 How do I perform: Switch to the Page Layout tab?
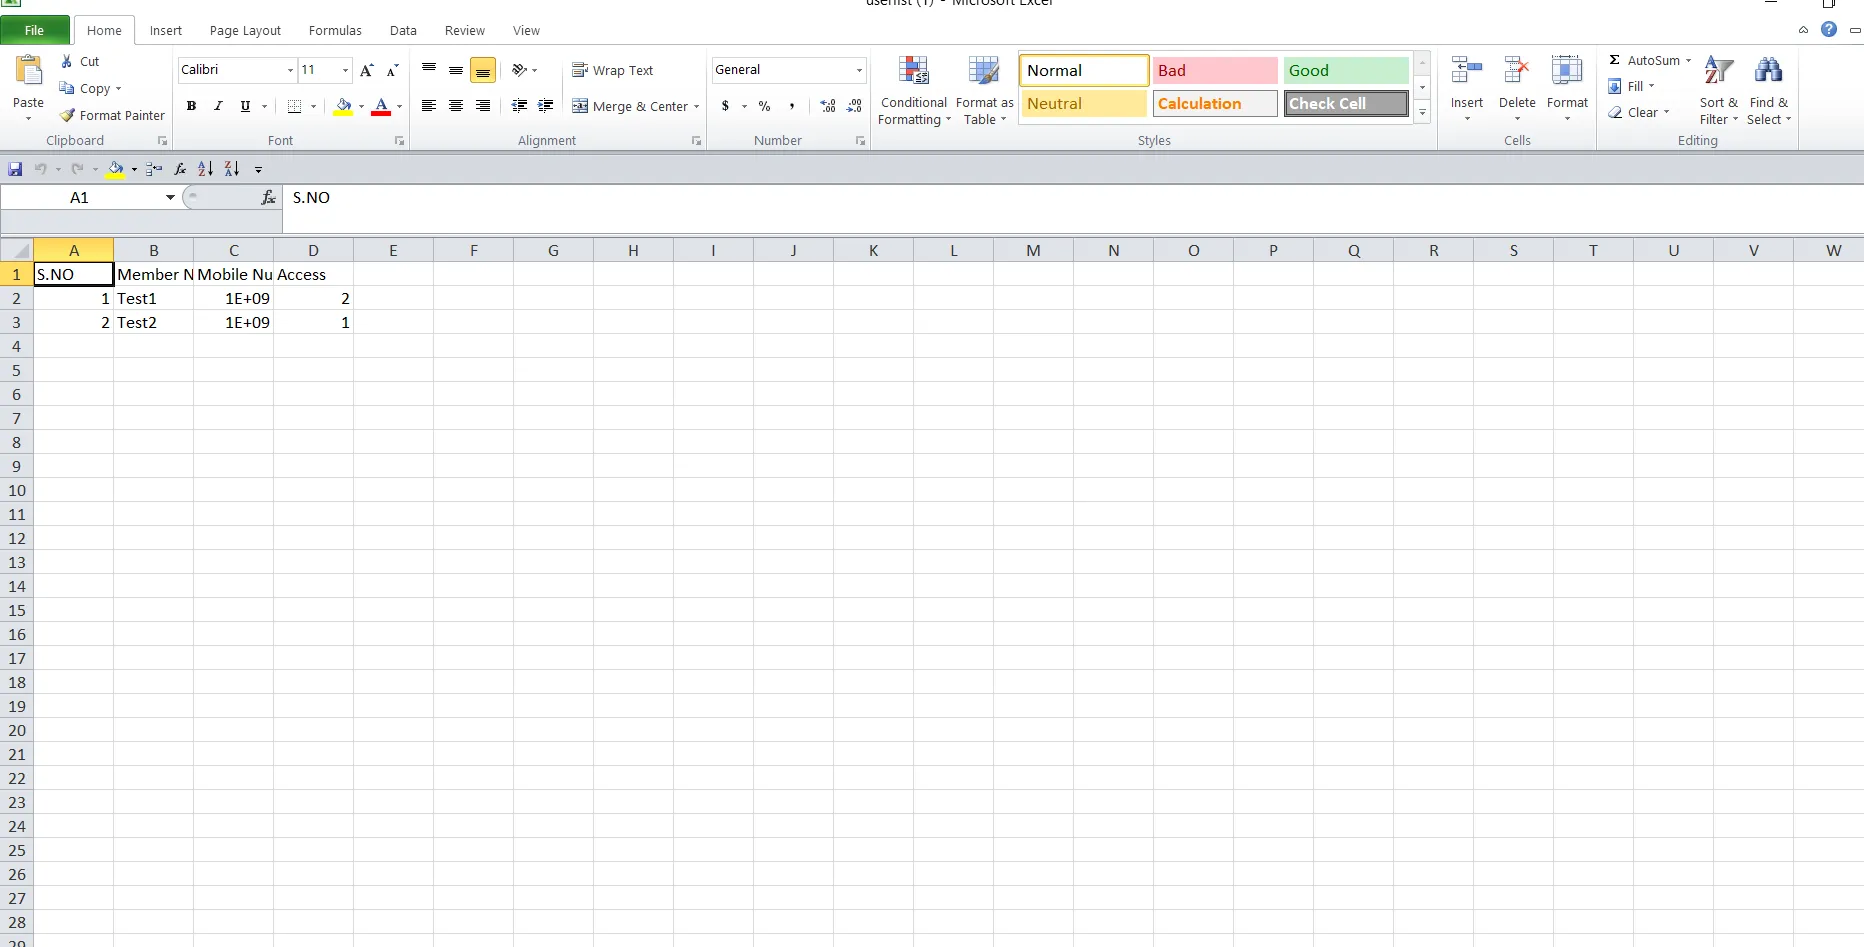tap(245, 31)
